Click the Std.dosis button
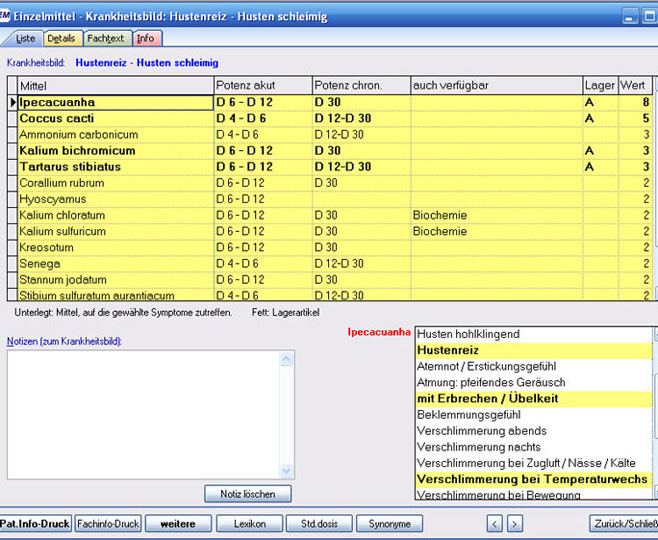 (320, 523)
